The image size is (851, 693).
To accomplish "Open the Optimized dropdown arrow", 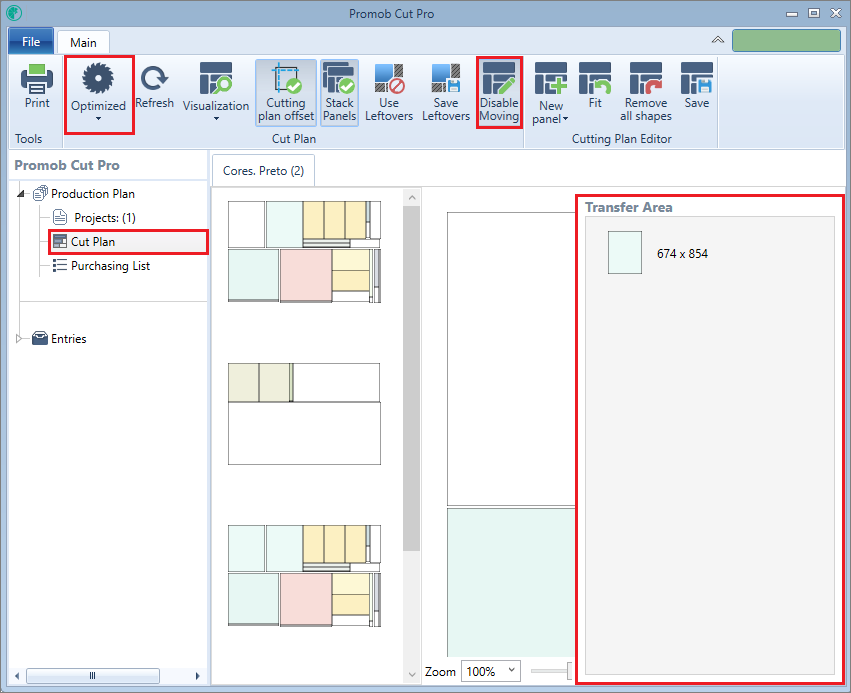I will click(98, 119).
